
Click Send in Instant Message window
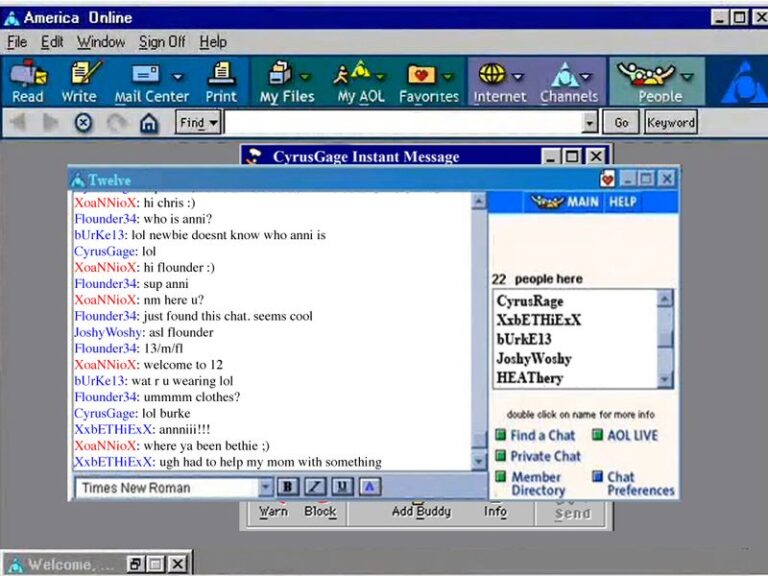(572, 513)
